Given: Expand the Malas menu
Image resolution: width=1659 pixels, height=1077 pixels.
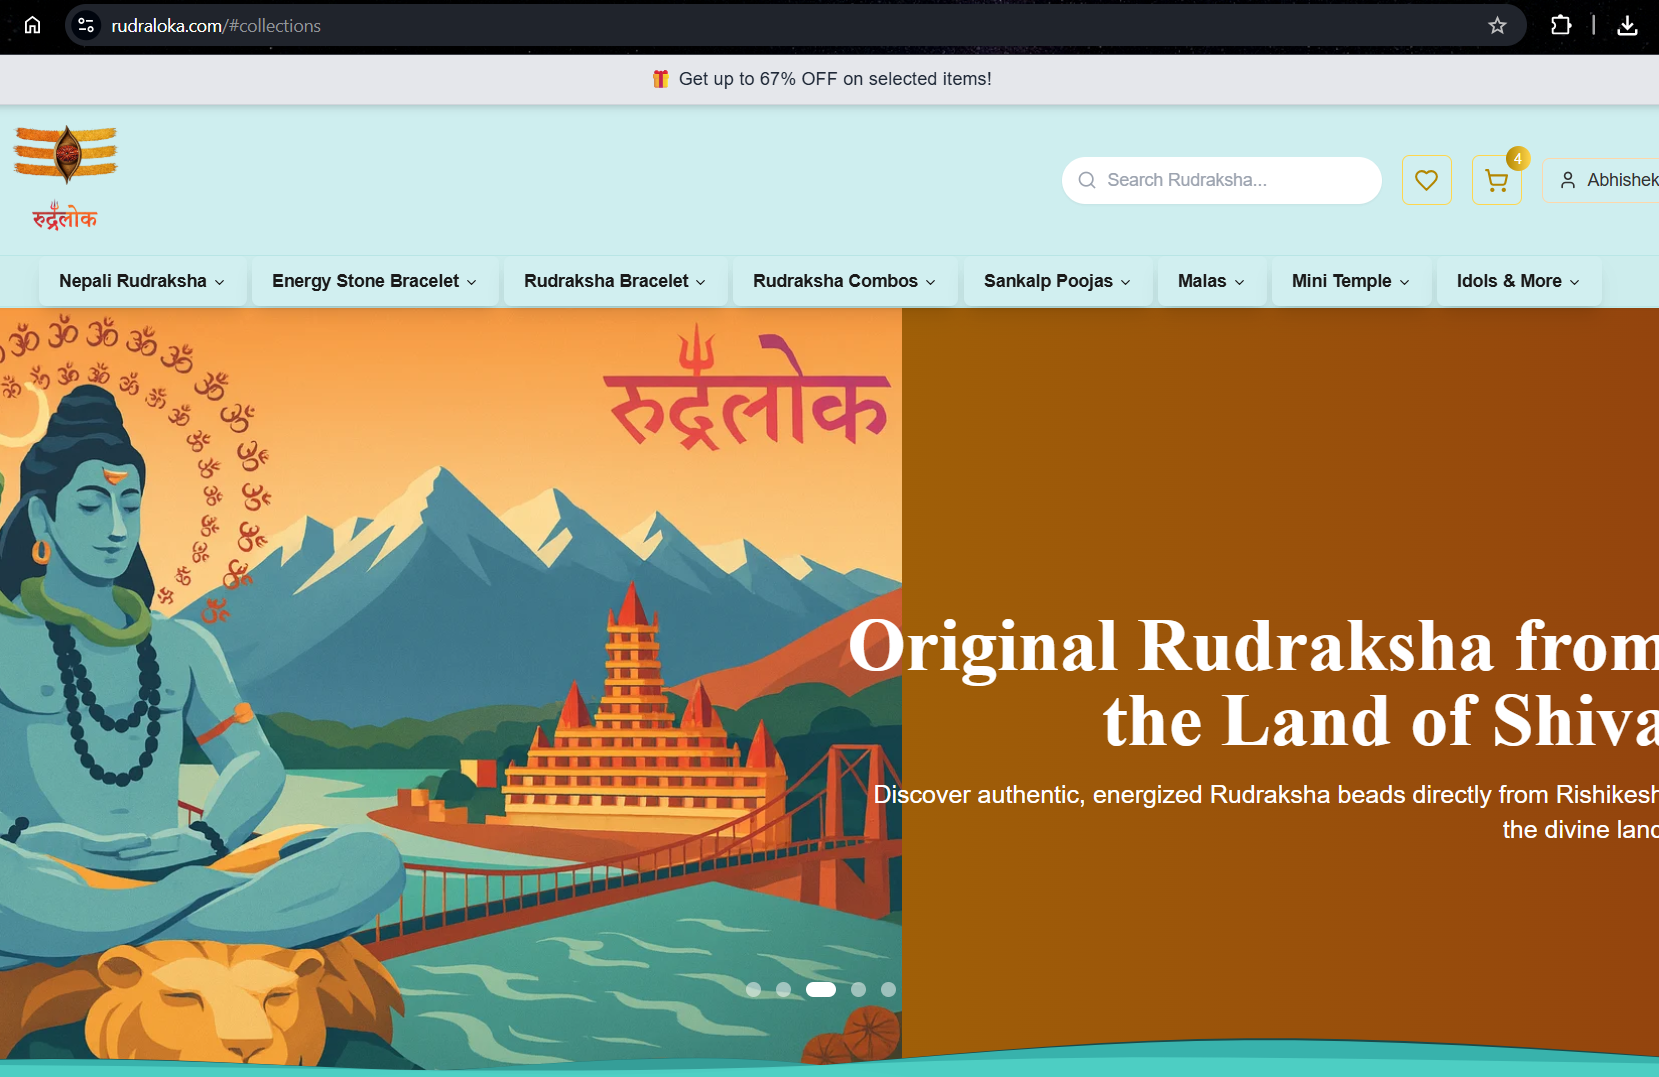Looking at the screenshot, I should click(x=1212, y=281).
